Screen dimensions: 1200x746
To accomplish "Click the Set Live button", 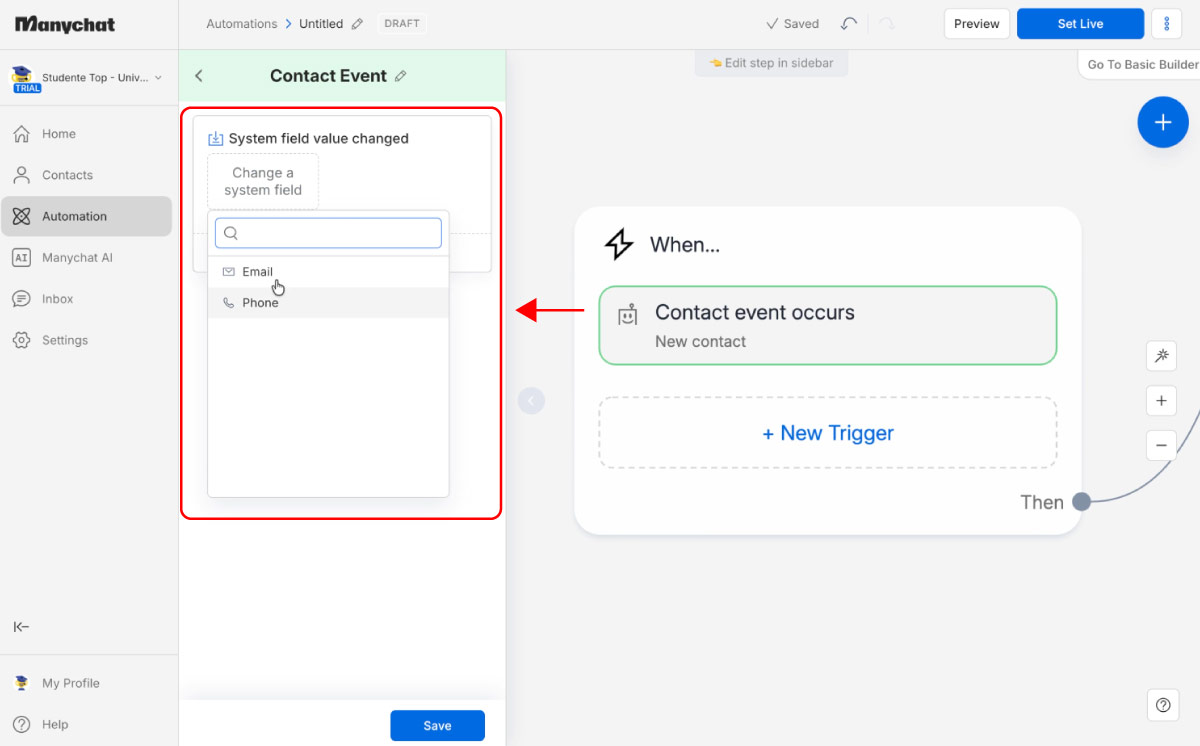I will (x=1080, y=24).
